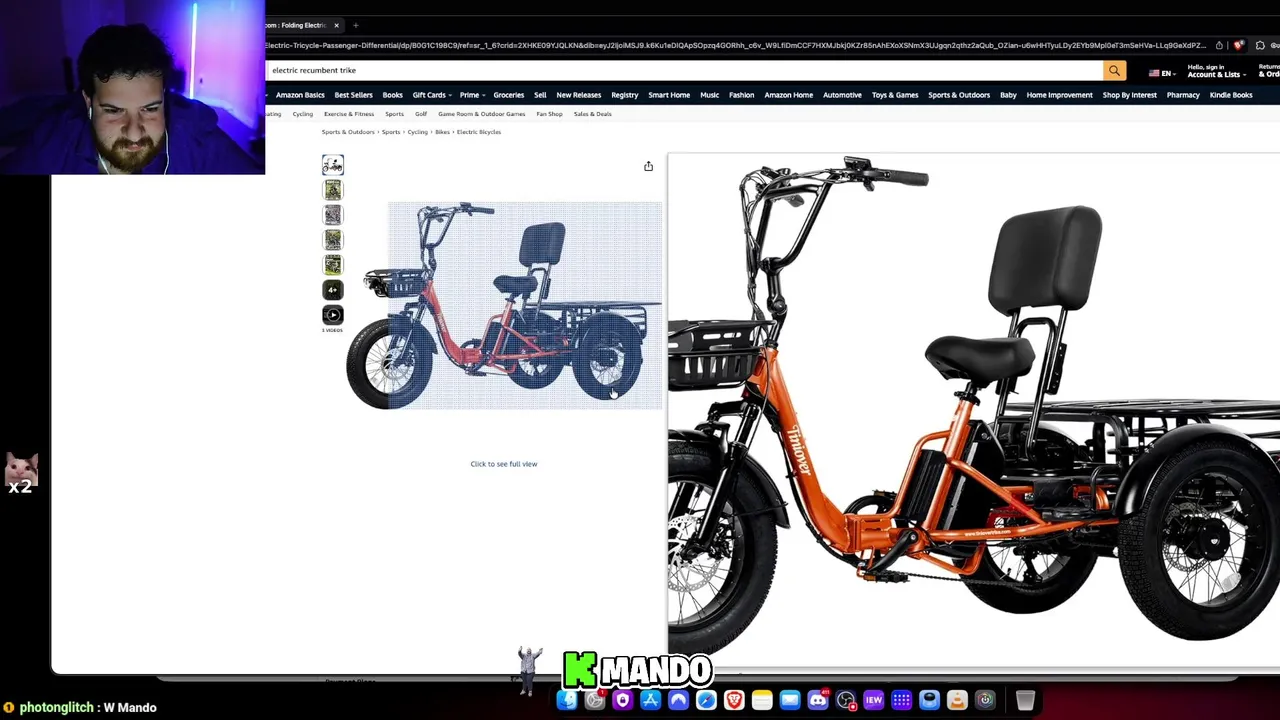Open Cycling in the sports subnav
This screenshot has height=720, width=1280.
point(302,114)
